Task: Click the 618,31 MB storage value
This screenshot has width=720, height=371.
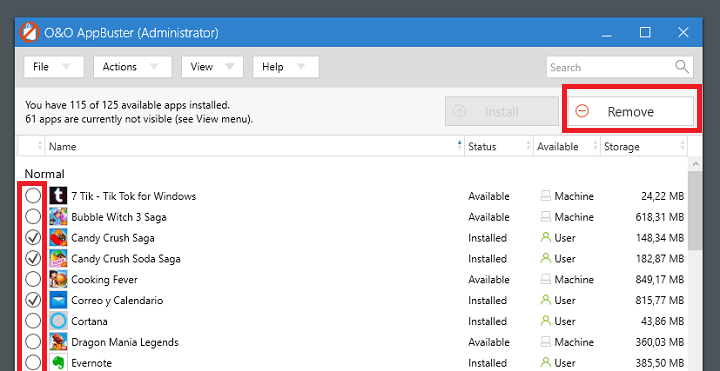Action: 660,217
